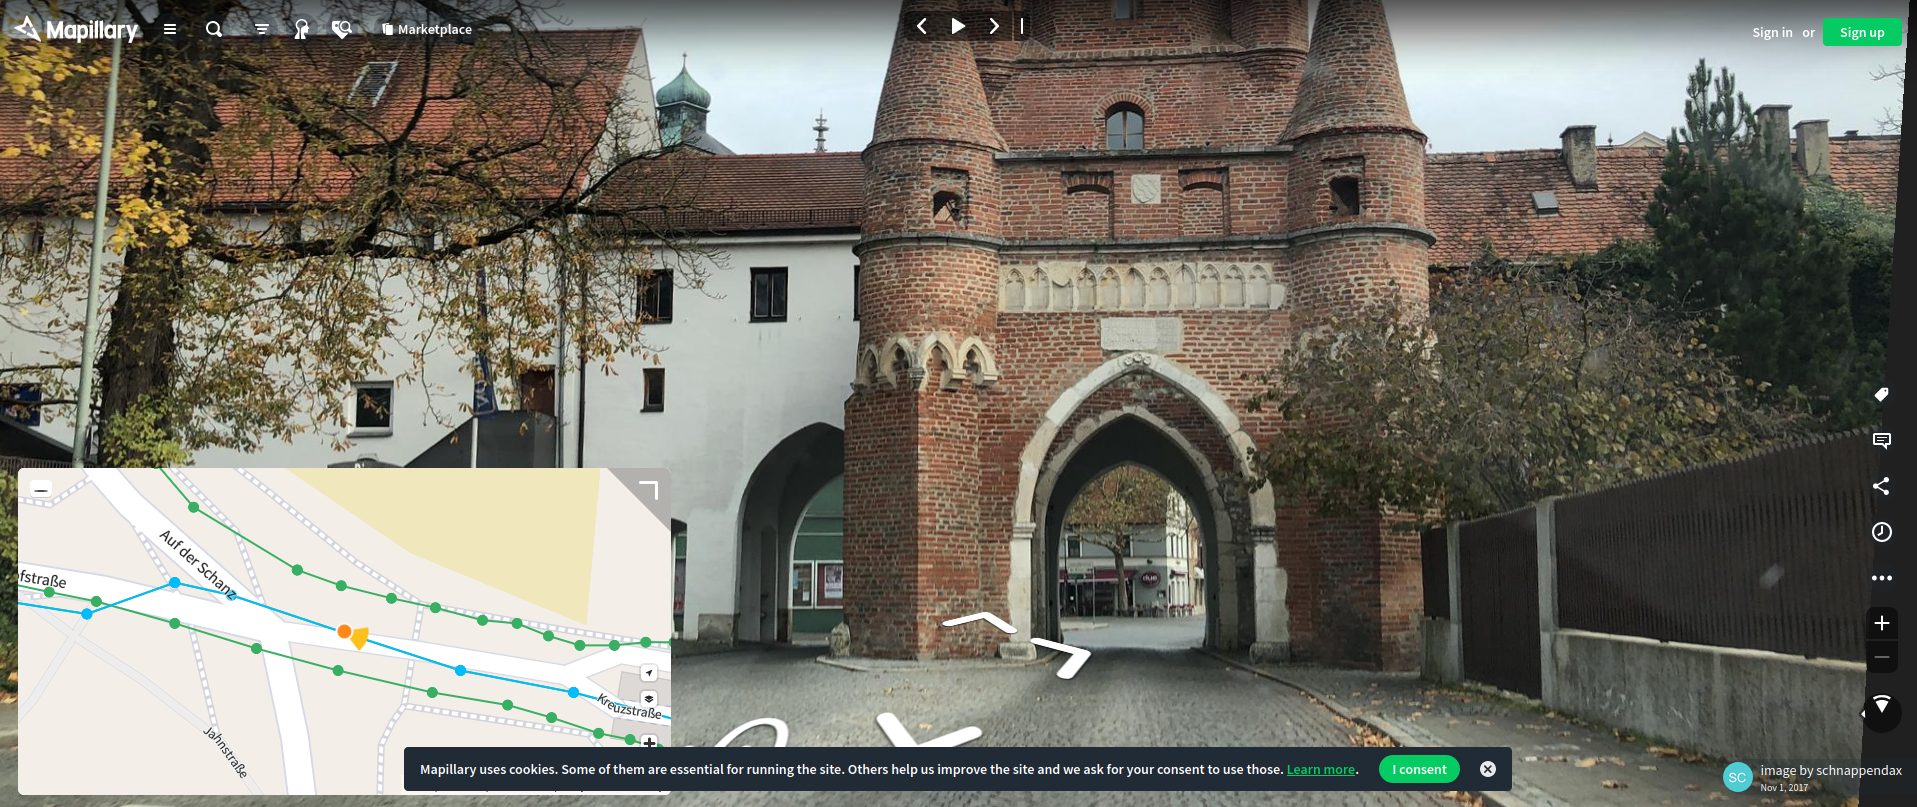Click the share icon

pyautogui.click(x=1881, y=486)
